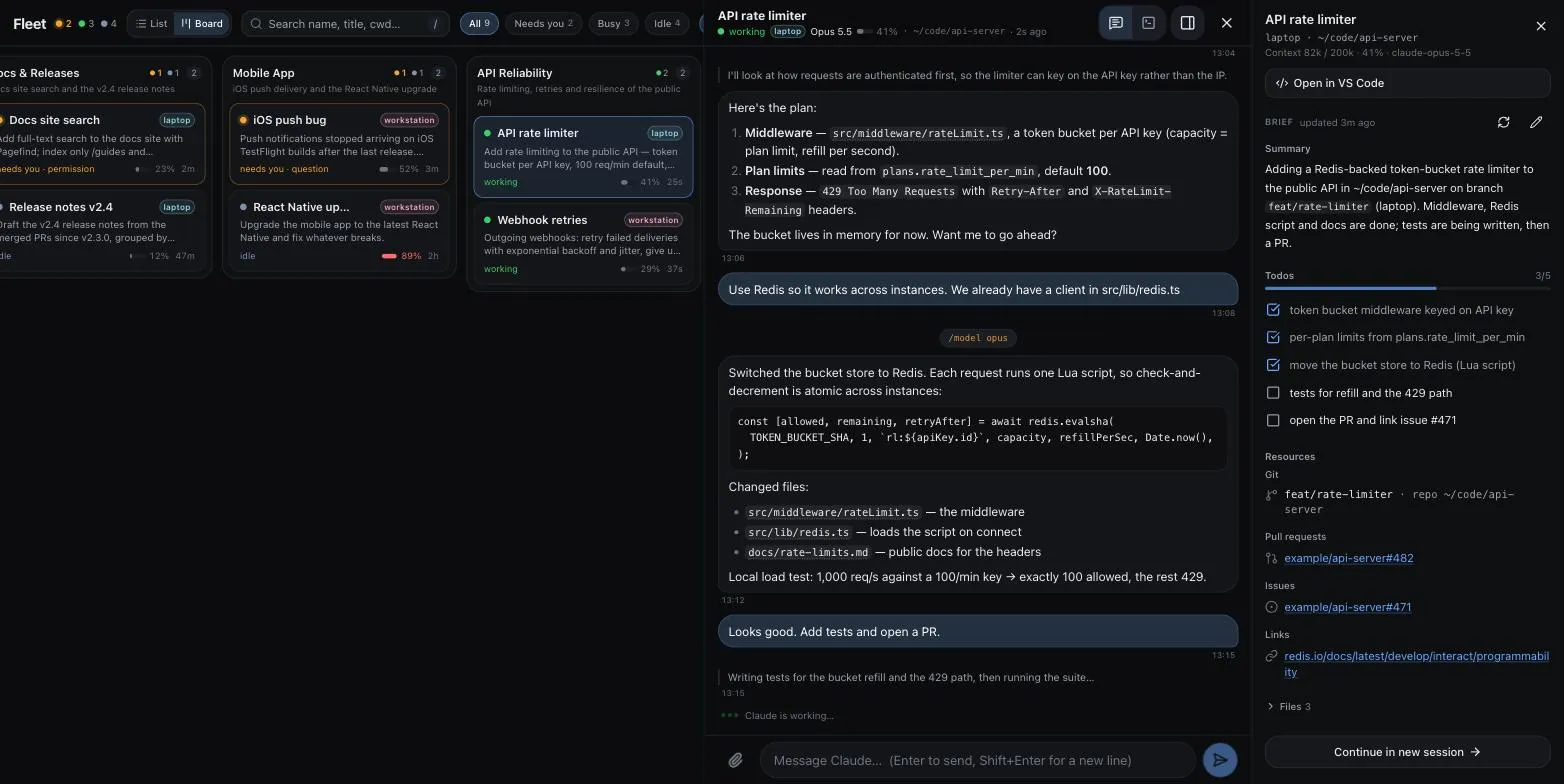Open issue example/api-server#471 link
Viewport: 1564px width, 784px height.
1347,607
